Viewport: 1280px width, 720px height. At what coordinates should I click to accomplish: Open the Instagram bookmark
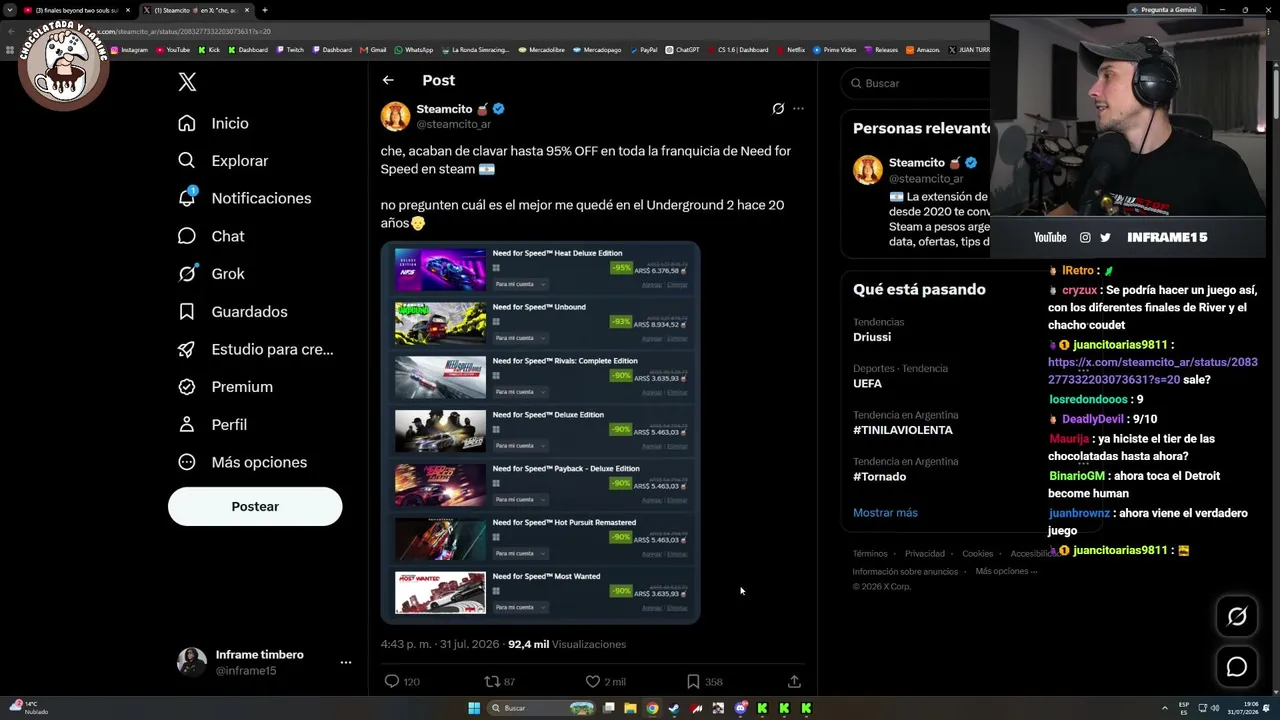point(129,50)
